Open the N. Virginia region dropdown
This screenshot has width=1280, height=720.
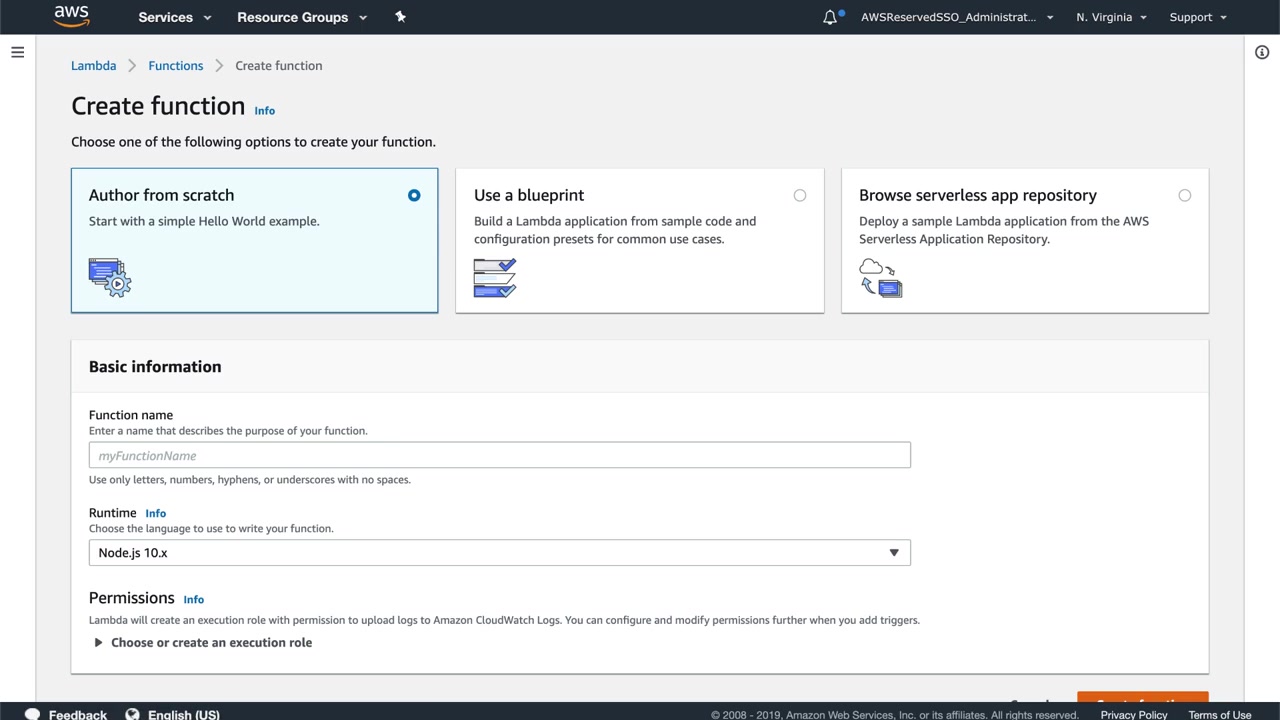1111,17
